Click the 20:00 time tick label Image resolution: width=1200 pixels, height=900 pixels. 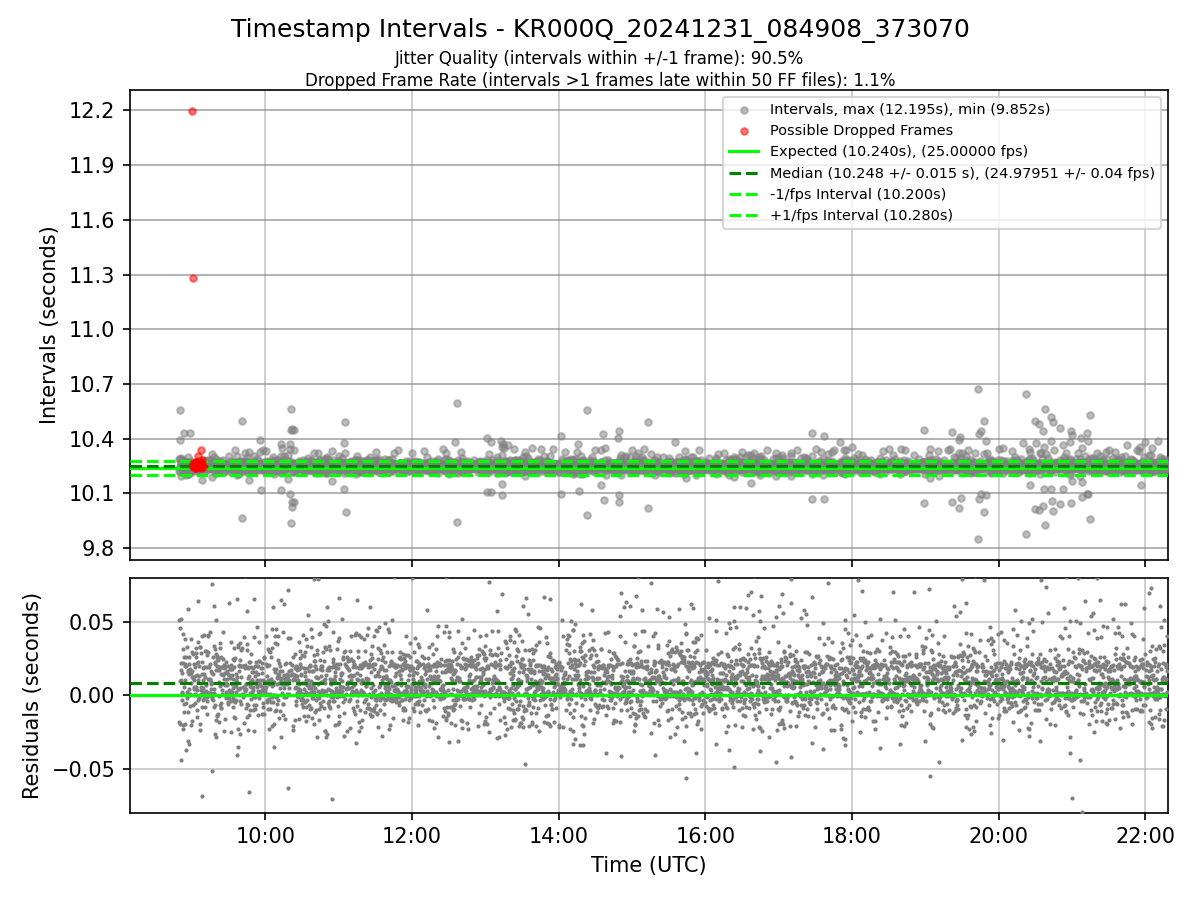999,835
